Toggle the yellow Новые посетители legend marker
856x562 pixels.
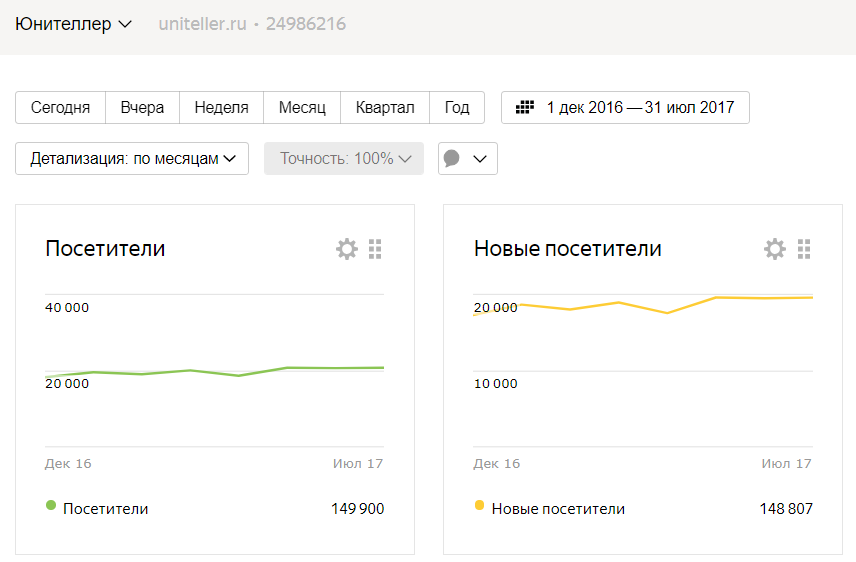click(479, 505)
